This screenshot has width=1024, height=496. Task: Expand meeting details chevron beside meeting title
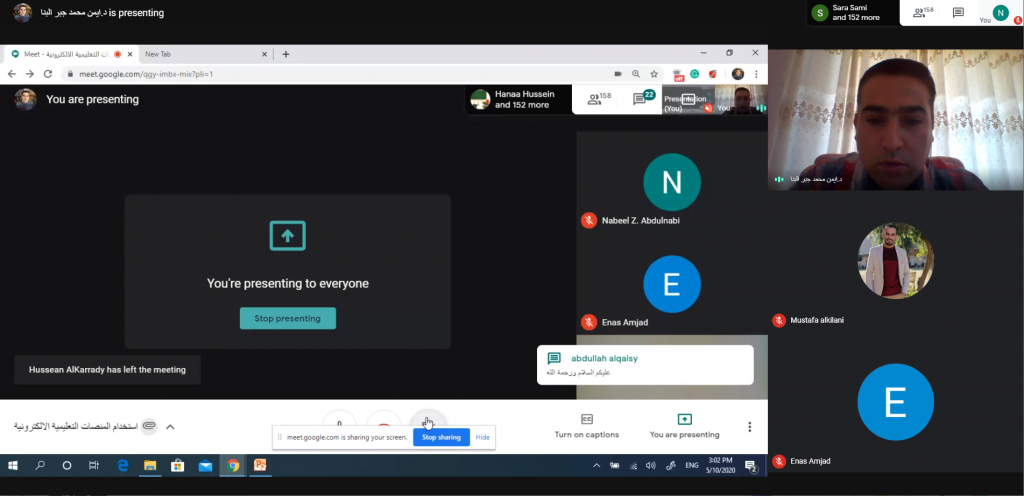pos(170,427)
